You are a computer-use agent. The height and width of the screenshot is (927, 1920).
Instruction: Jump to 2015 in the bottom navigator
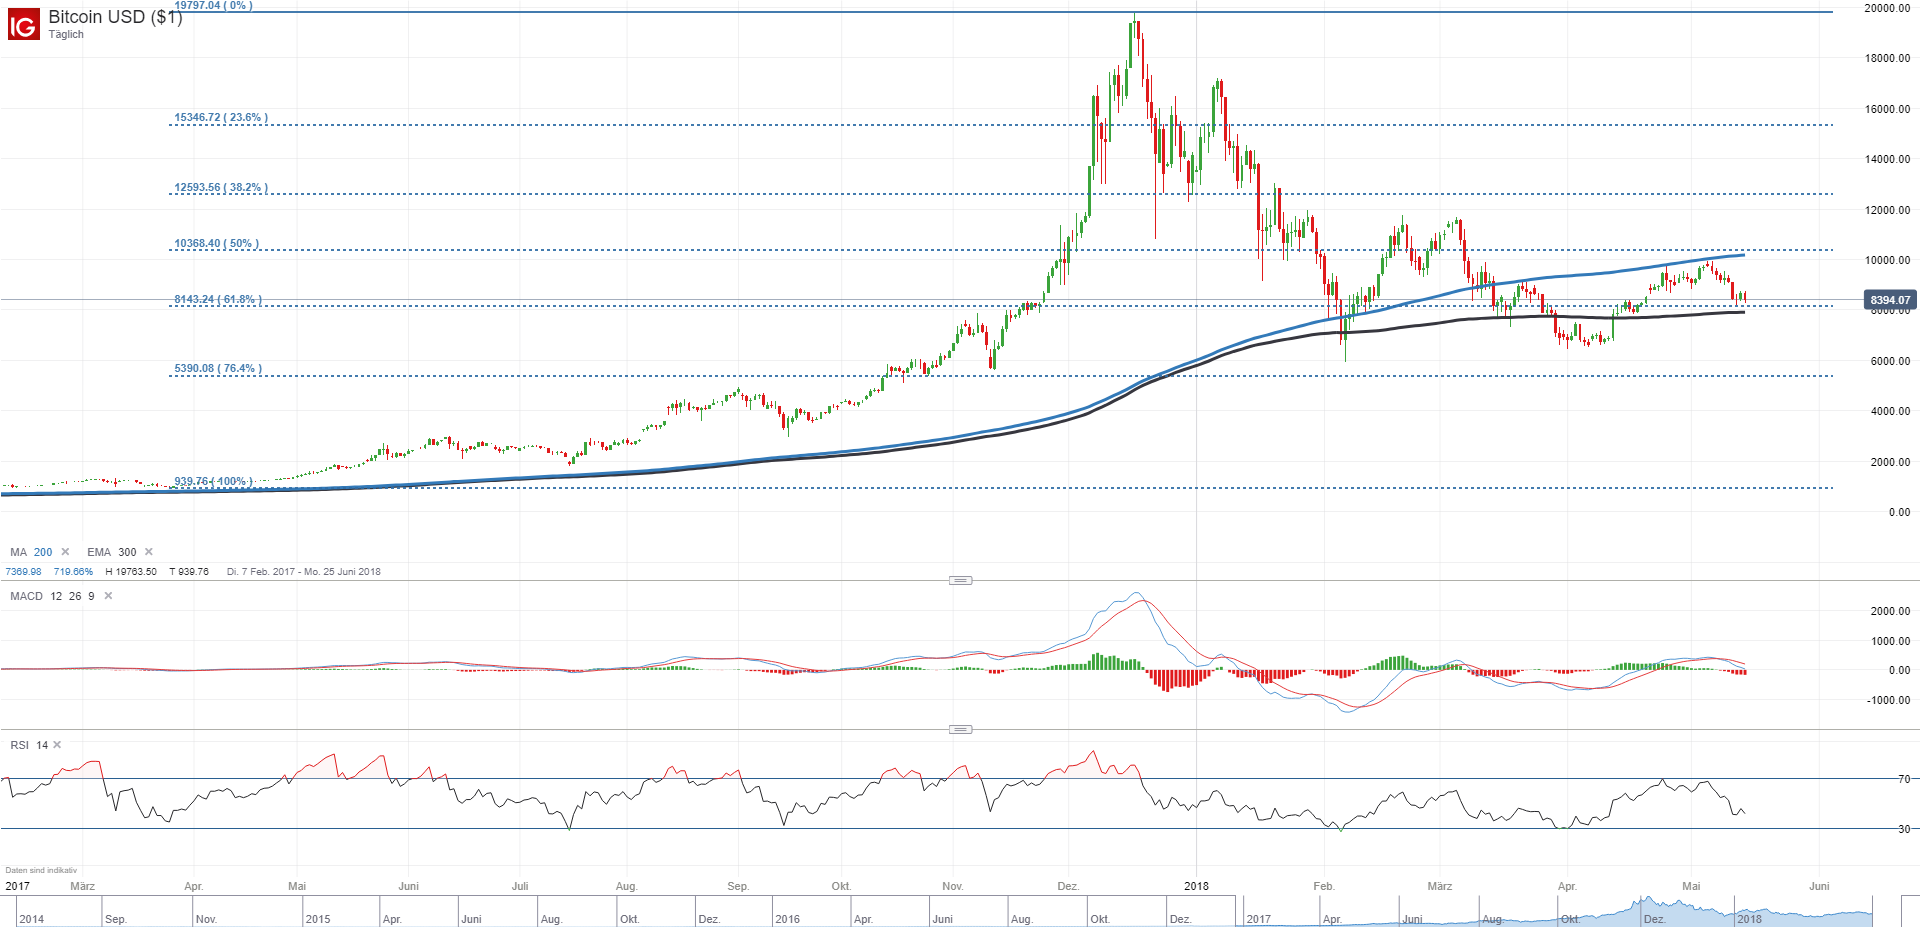pyautogui.click(x=318, y=919)
